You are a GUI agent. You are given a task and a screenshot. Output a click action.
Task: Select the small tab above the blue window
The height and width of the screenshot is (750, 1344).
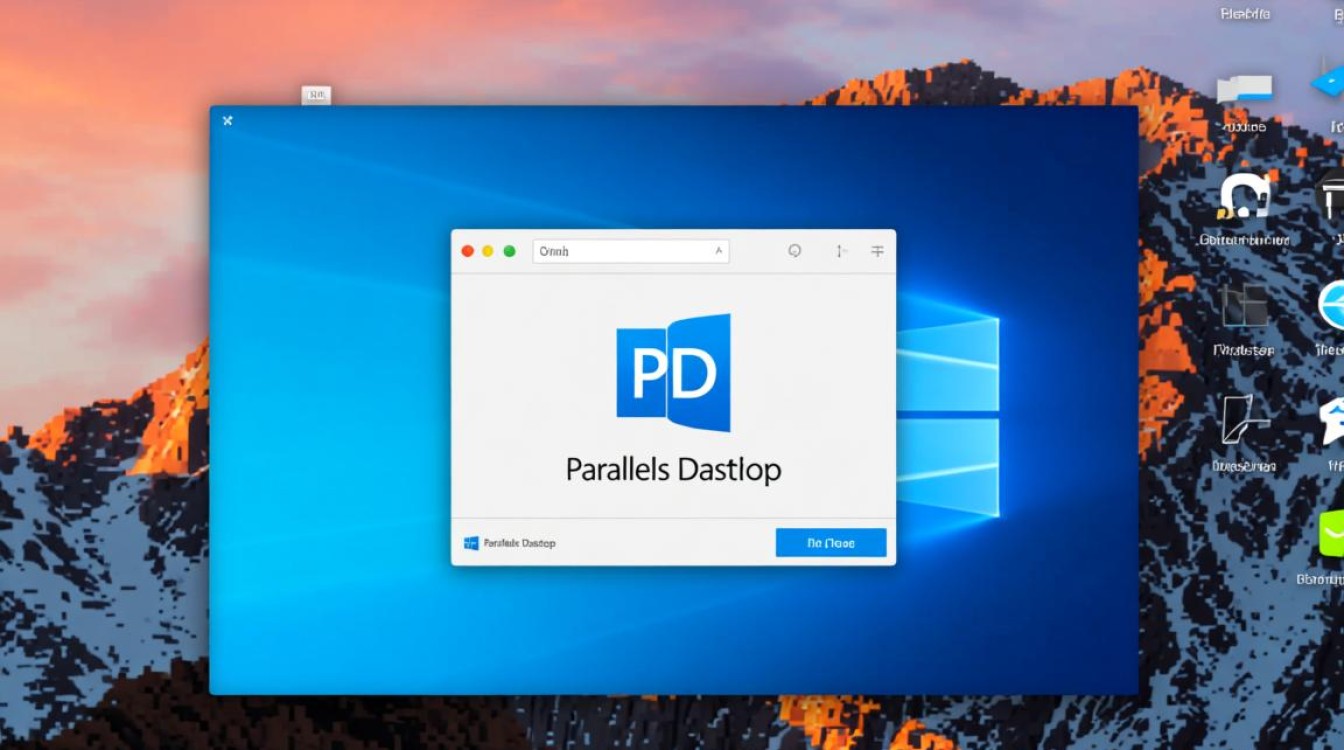316,96
